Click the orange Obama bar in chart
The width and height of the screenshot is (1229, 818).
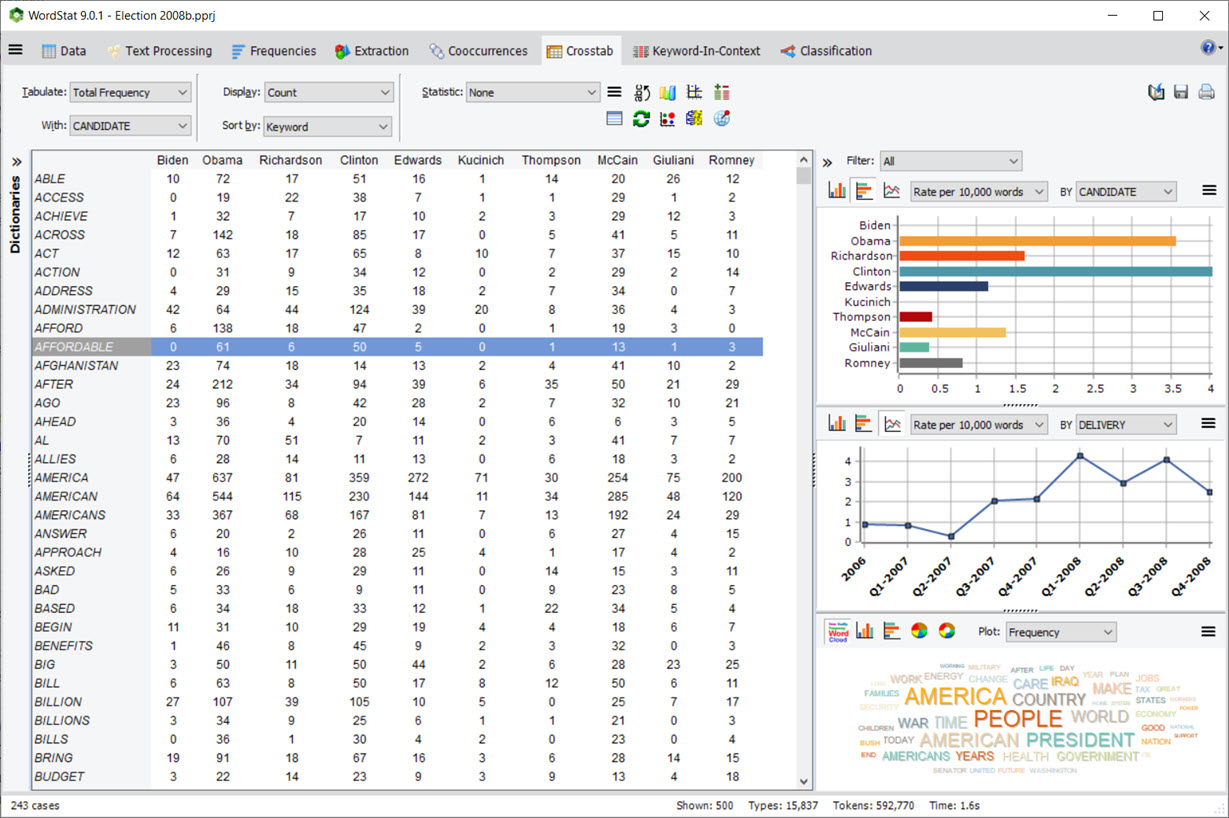click(x=1037, y=241)
